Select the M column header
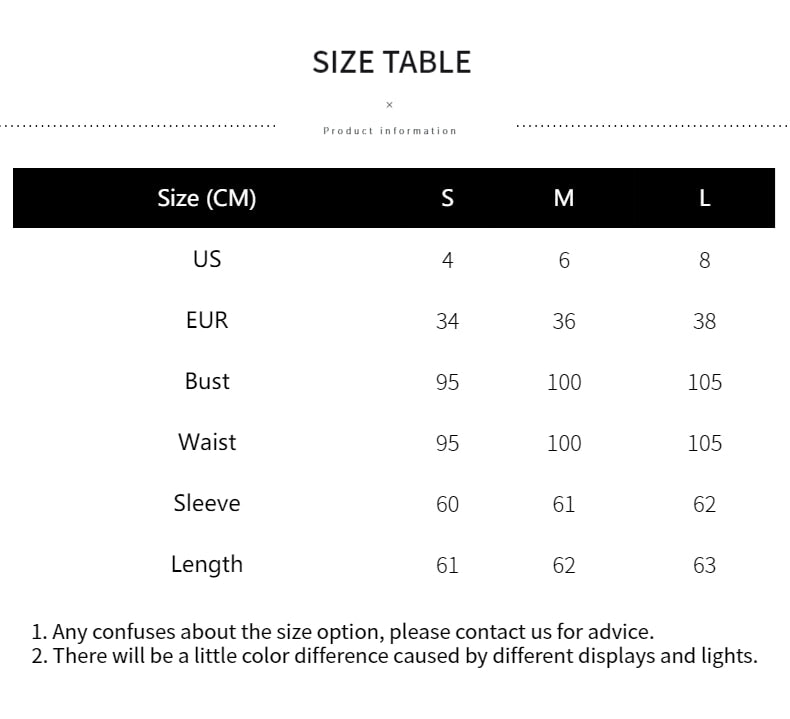790x719 pixels. pyautogui.click(x=564, y=198)
